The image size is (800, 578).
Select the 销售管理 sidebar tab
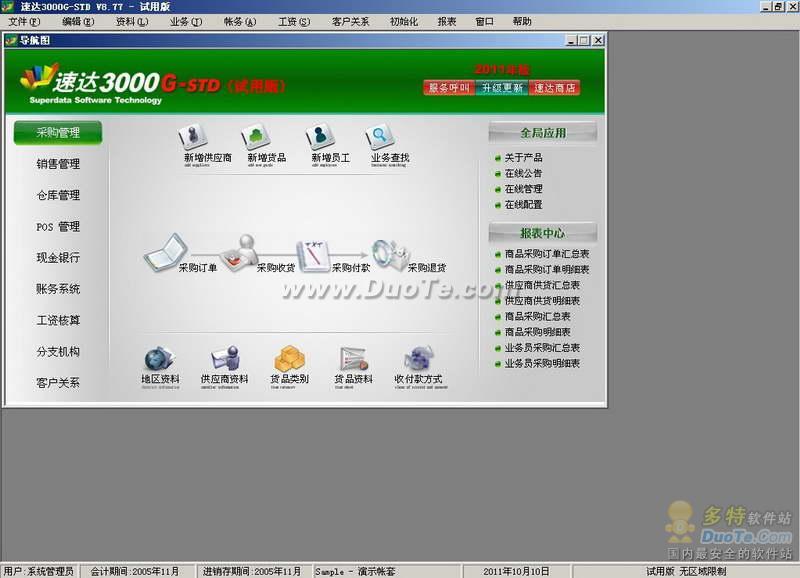pyautogui.click(x=58, y=164)
